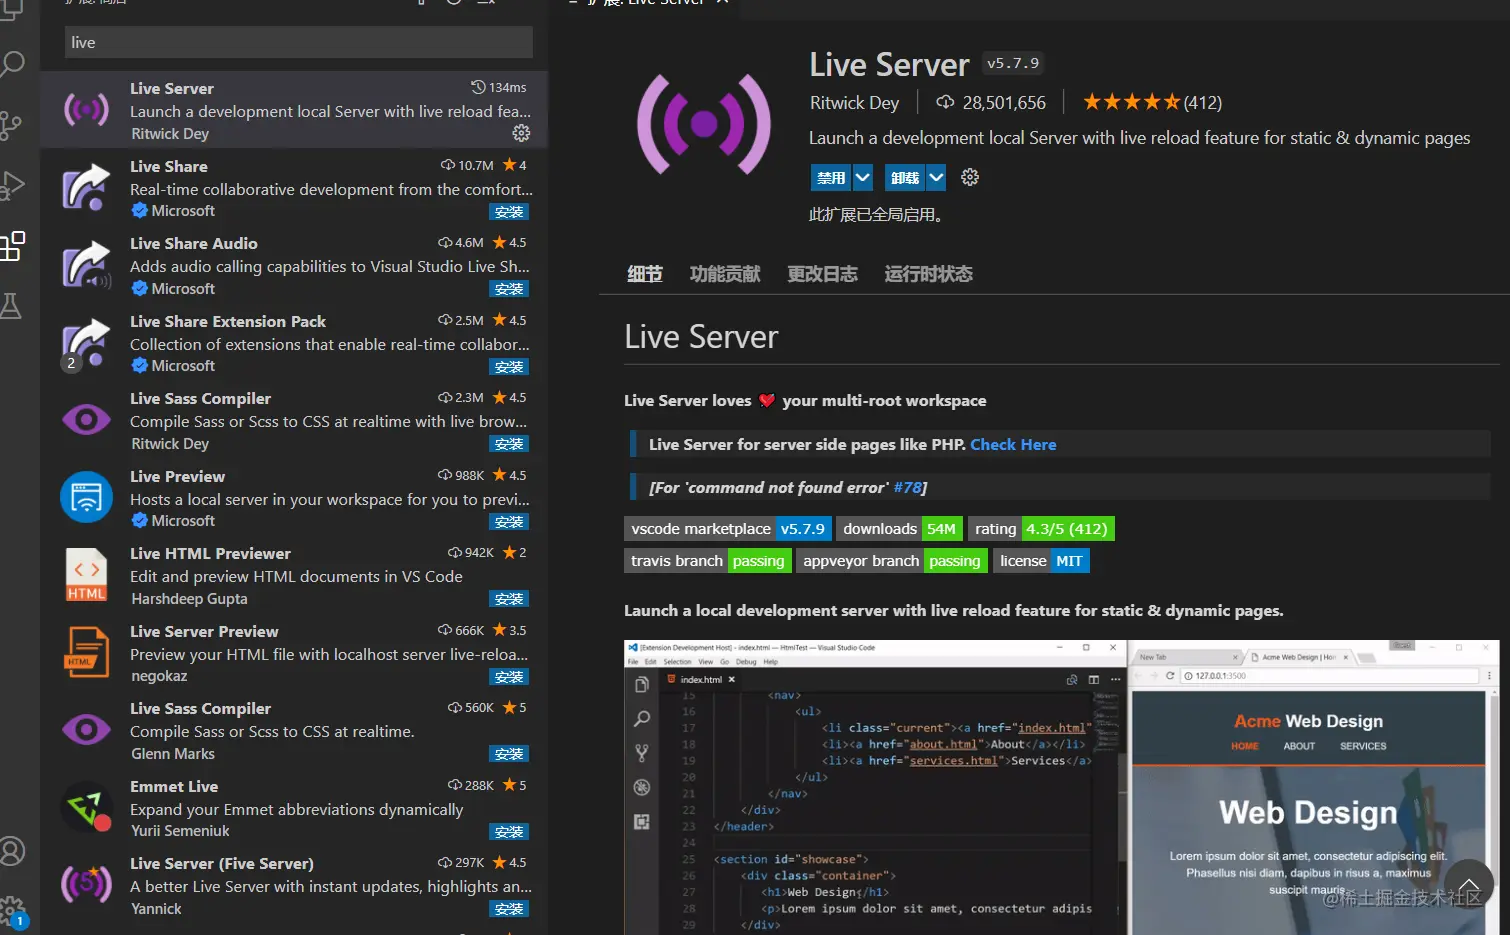Install the Live Share Extension Pack
Screen dimensions: 1510x935
coord(509,367)
